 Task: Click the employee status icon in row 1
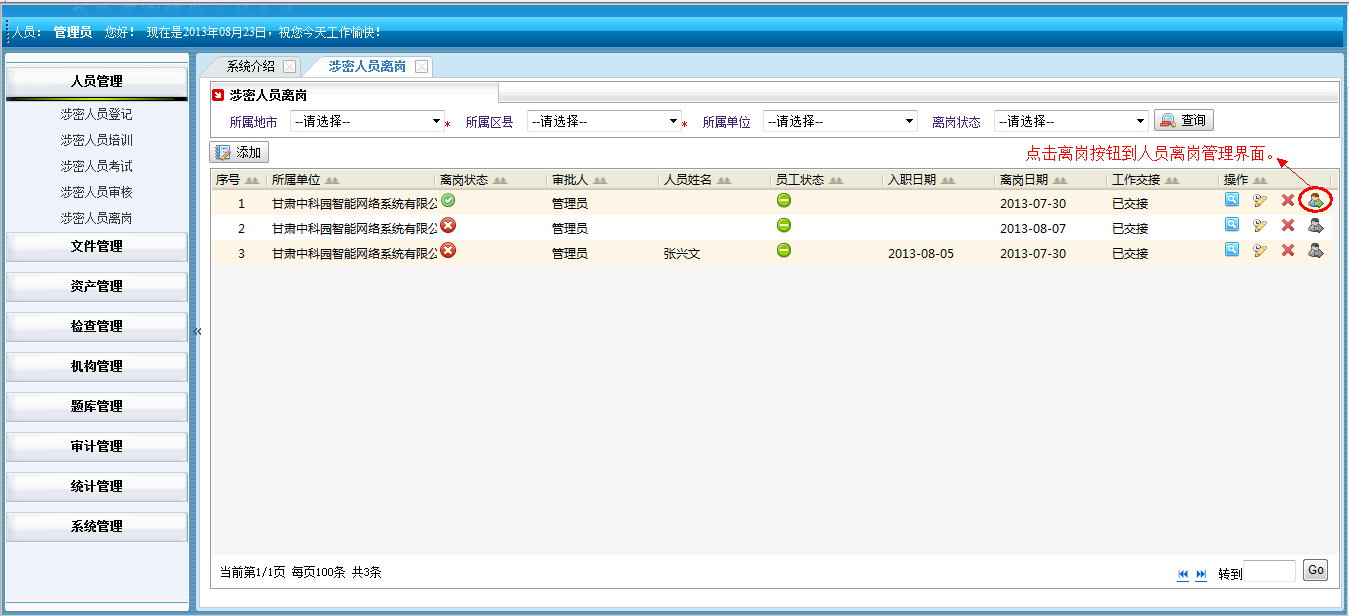[784, 200]
